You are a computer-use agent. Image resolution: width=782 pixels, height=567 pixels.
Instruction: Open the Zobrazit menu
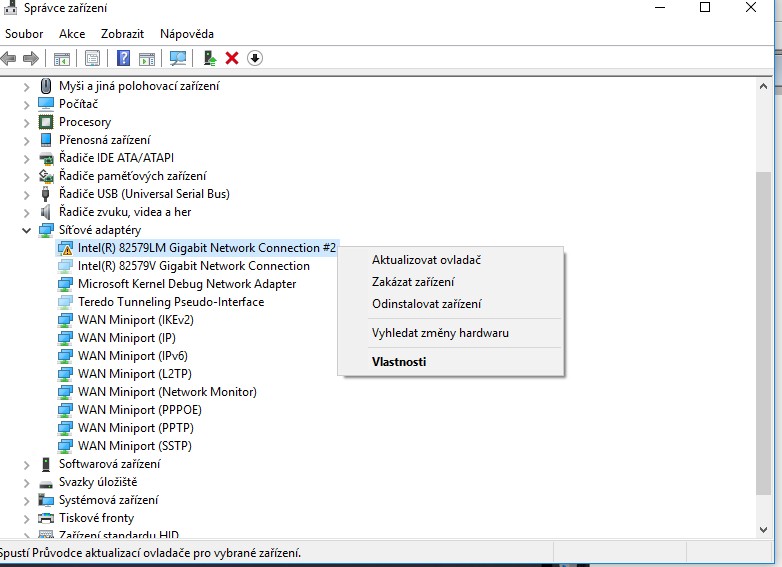[x=122, y=34]
